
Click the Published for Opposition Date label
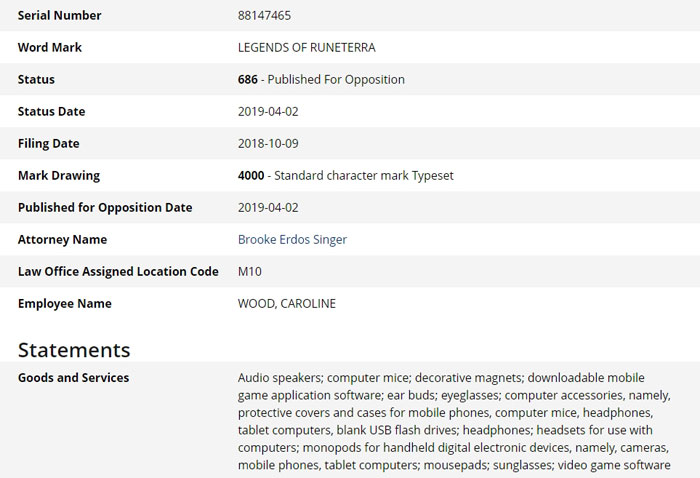(105, 208)
